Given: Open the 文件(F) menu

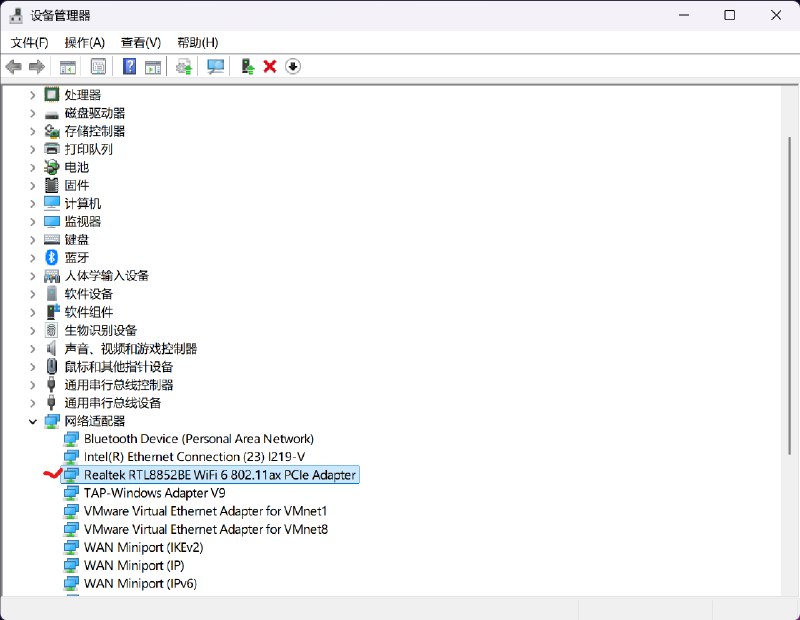Looking at the screenshot, I should pos(27,43).
